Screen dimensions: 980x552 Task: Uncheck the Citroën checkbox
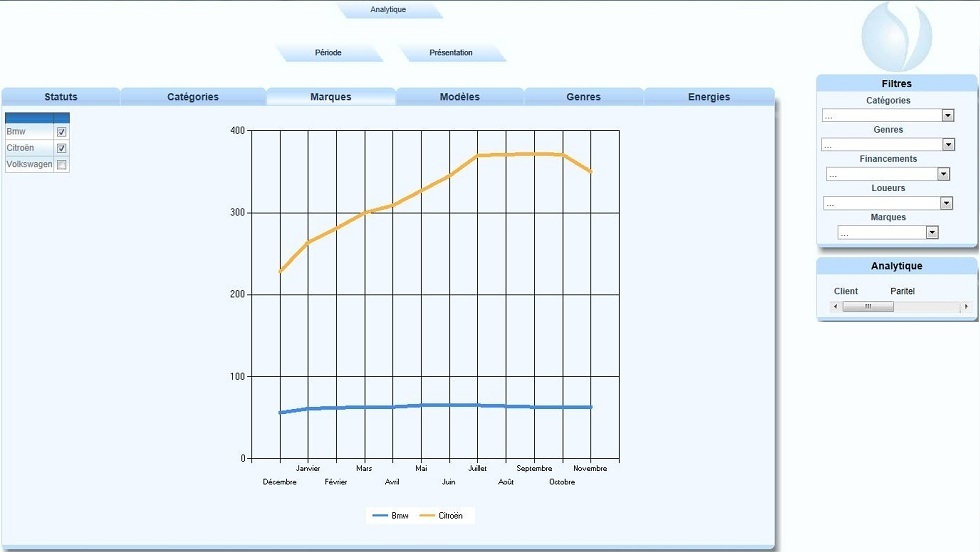tap(62, 149)
